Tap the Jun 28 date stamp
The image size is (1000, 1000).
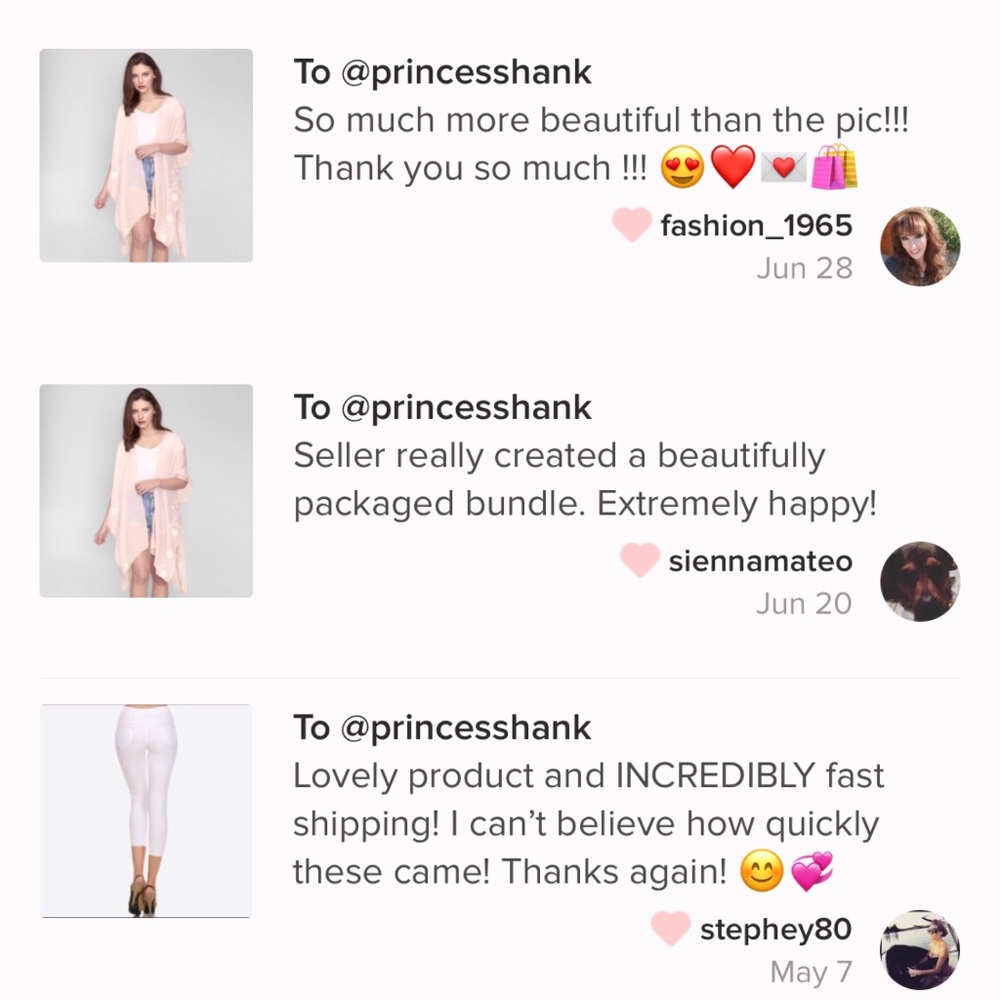click(805, 268)
